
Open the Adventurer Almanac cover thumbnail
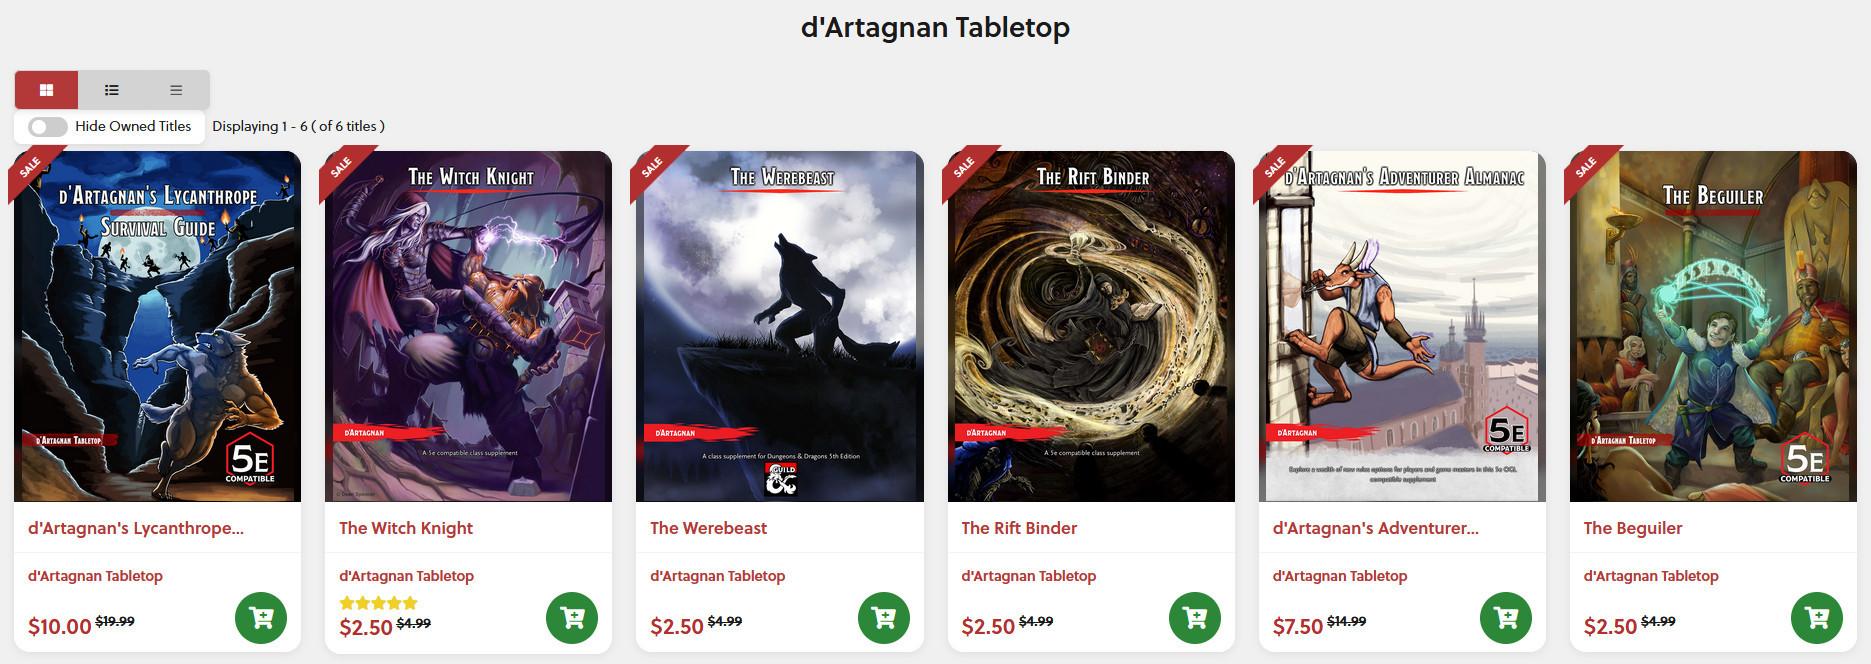(x=1402, y=326)
